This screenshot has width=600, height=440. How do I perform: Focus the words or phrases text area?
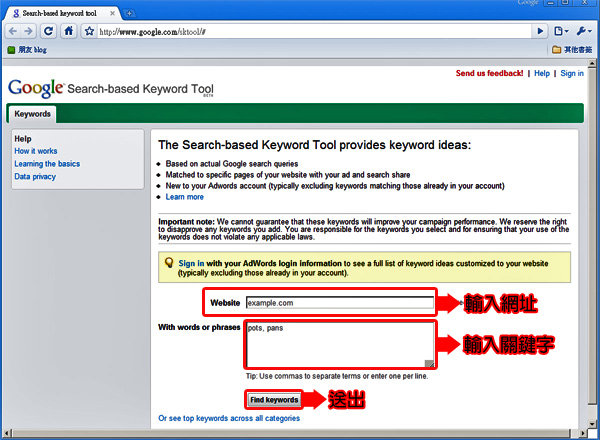340,345
